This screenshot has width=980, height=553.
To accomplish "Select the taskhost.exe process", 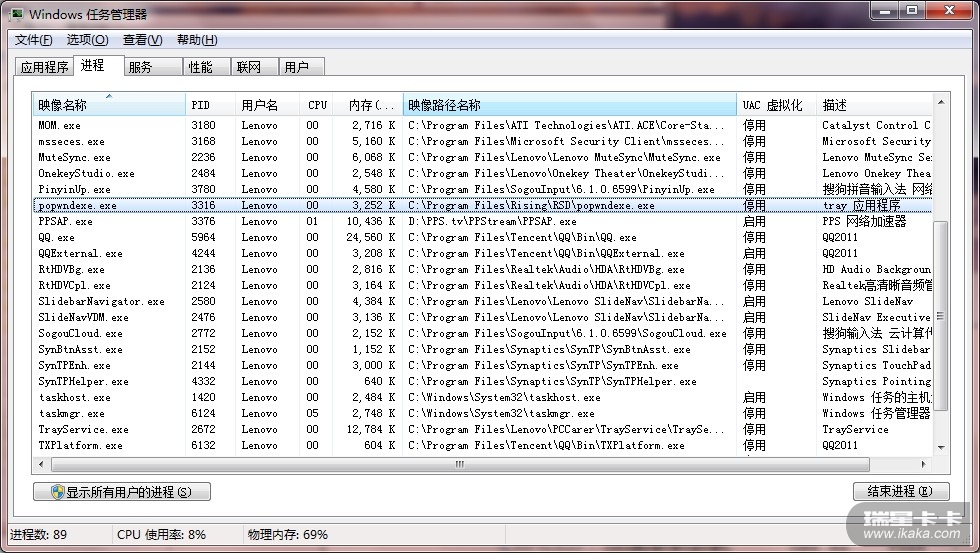I will (x=482, y=397).
